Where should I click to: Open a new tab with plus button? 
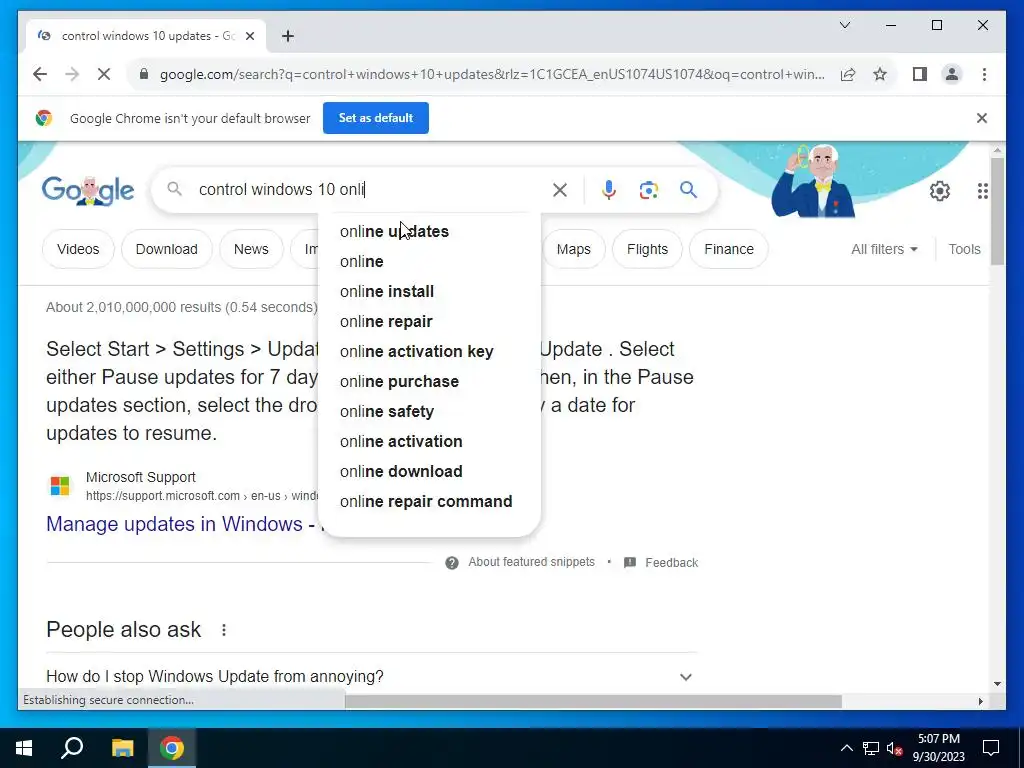tap(288, 36)
